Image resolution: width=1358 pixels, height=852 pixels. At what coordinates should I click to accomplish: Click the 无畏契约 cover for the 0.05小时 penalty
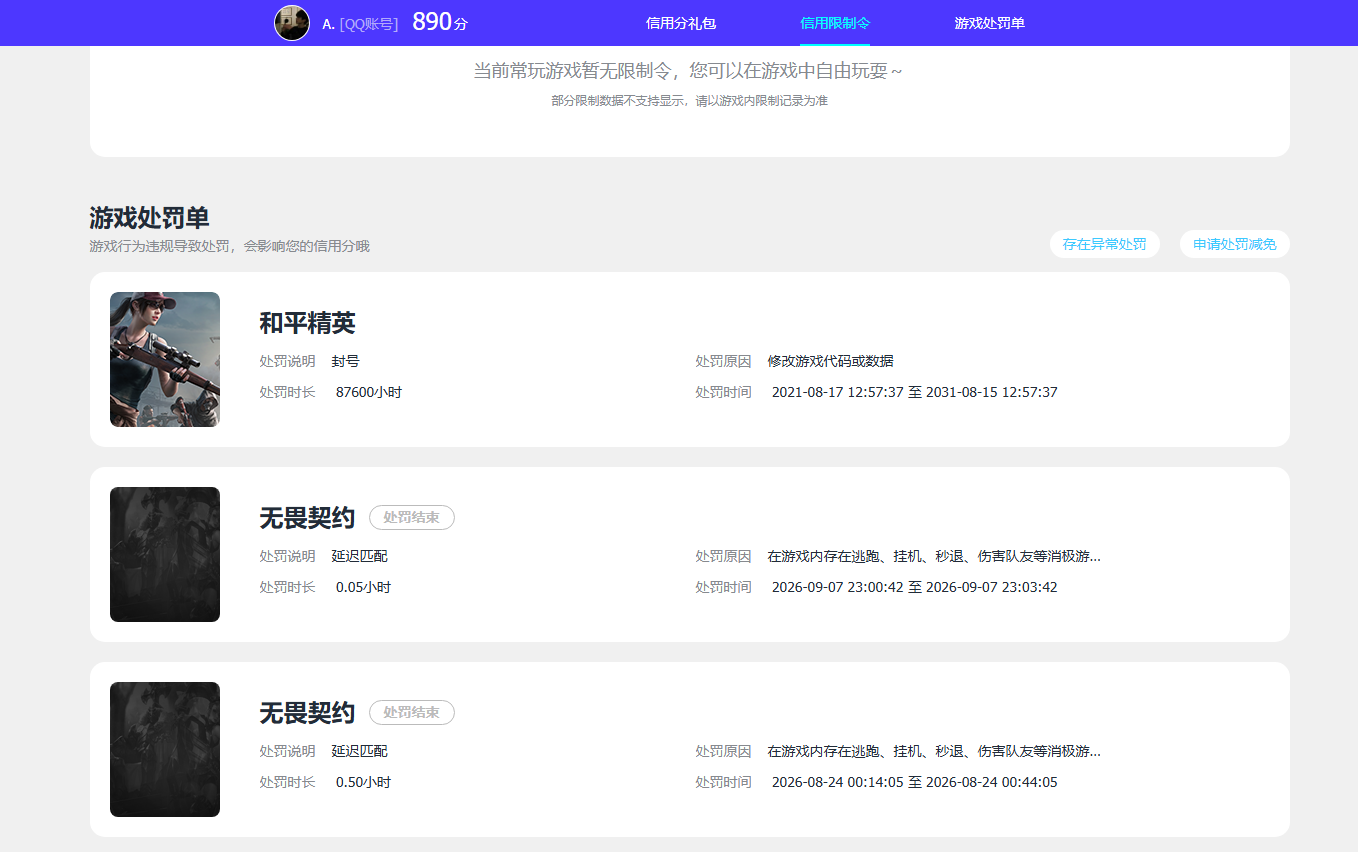pyautogui.click(x=165, y=555)
